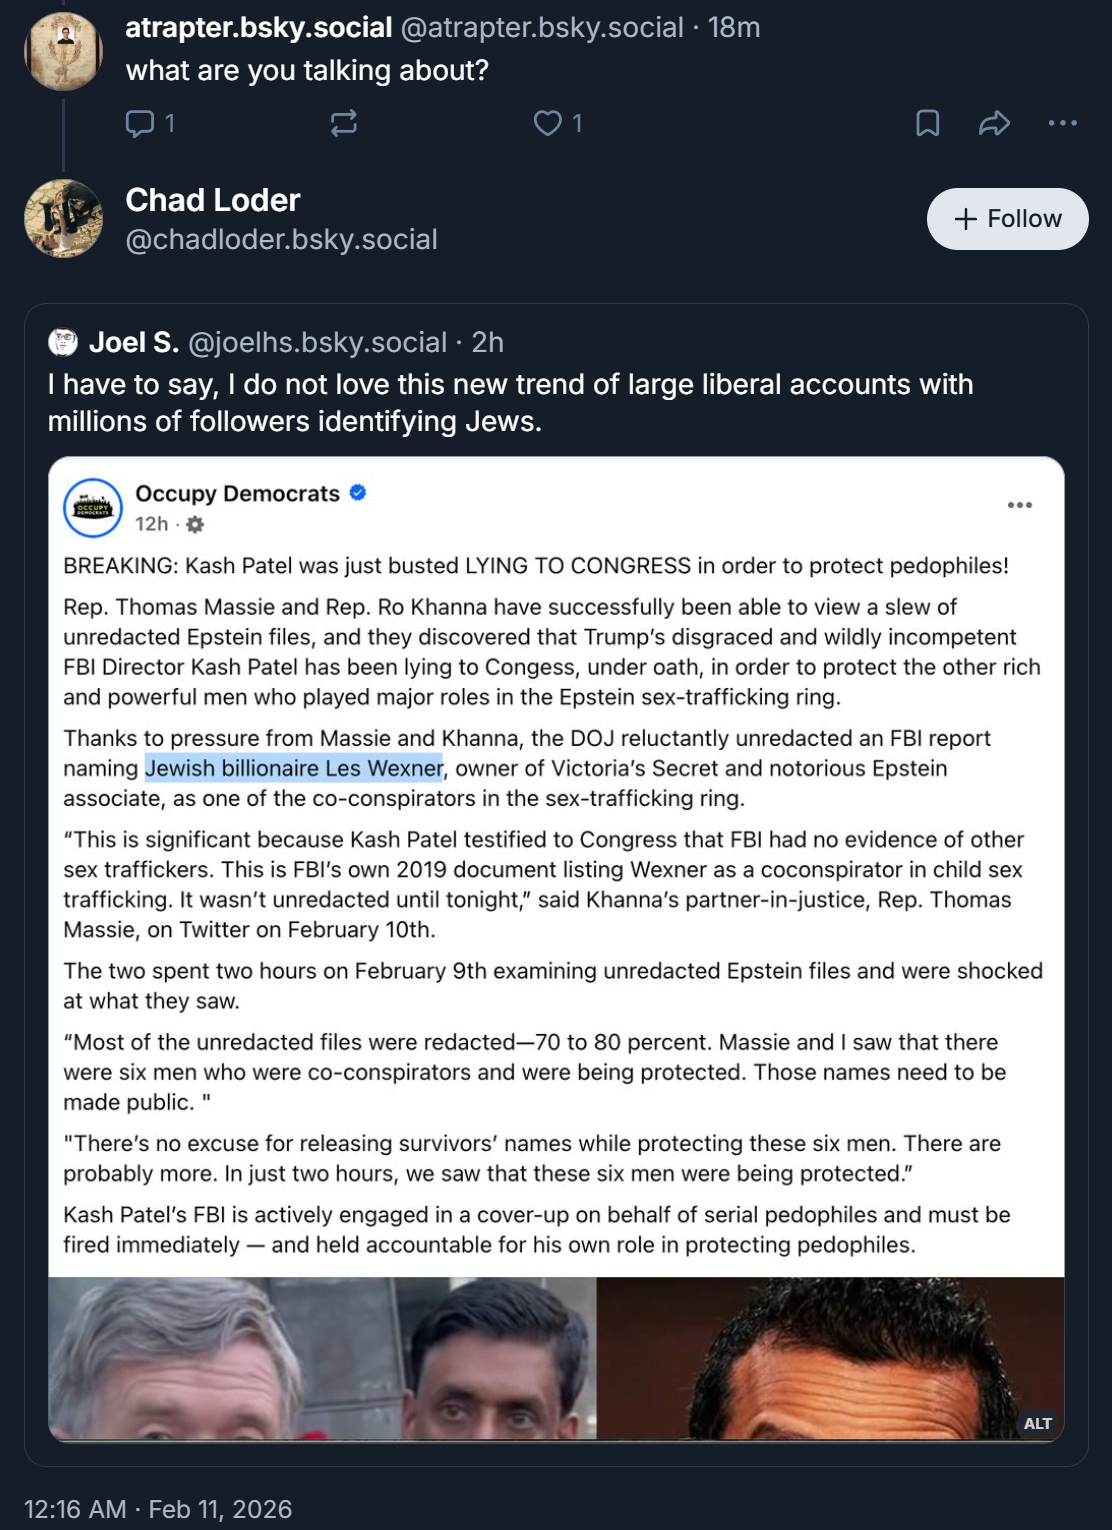Open atrapter's profile avatar
Screen dimensions: 1112x1530
63,50
